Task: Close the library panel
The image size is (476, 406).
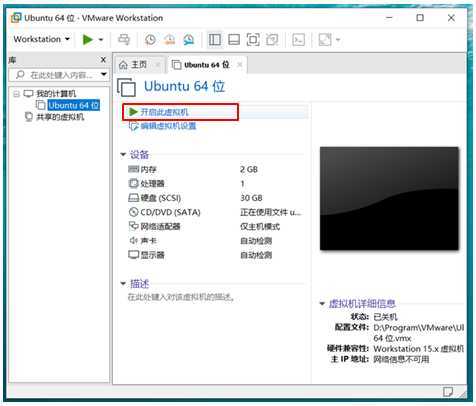Action: click(103, 60)
